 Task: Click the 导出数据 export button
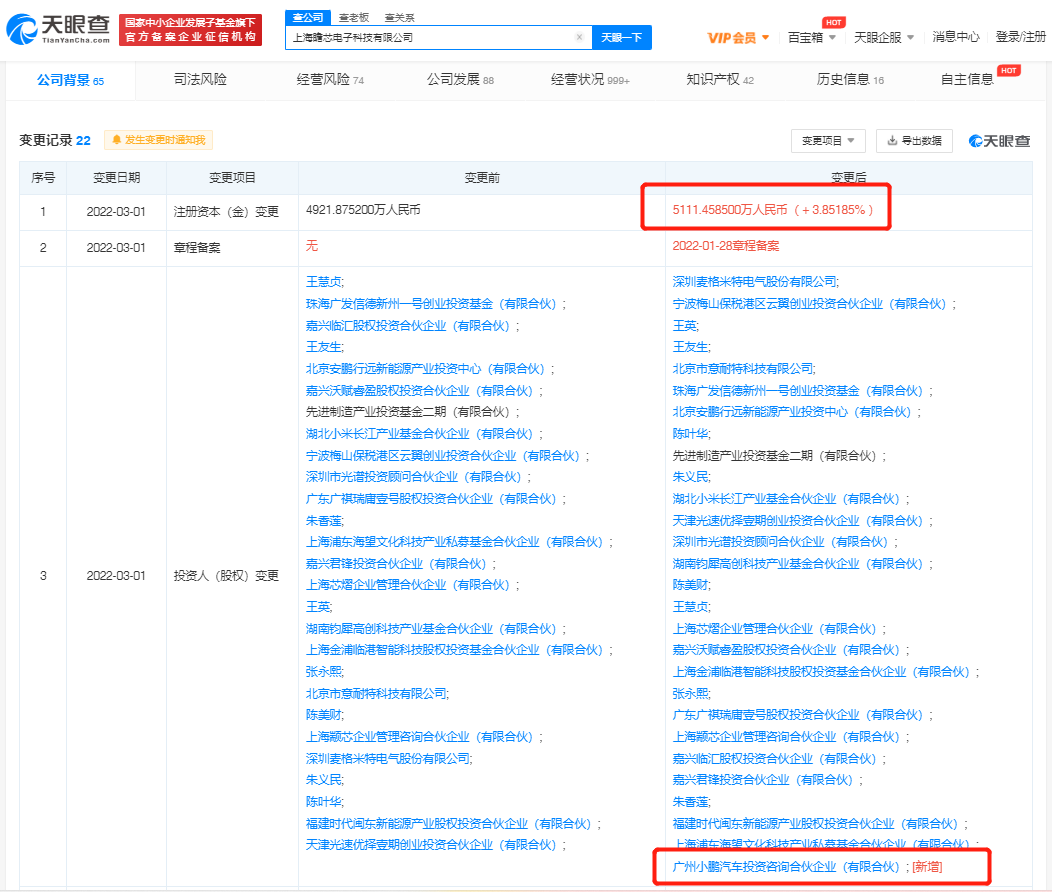click(x=914, y=141)
